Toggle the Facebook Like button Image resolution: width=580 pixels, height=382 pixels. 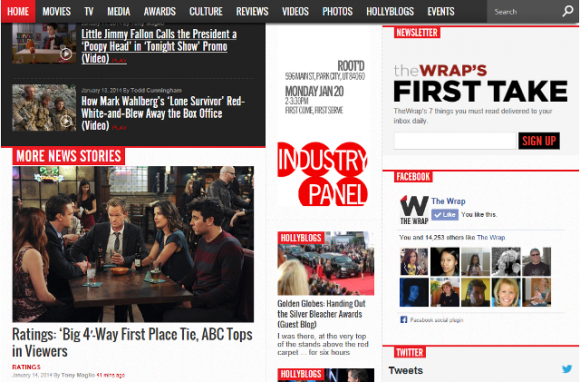pyautogui.click(x=445, y=215)
